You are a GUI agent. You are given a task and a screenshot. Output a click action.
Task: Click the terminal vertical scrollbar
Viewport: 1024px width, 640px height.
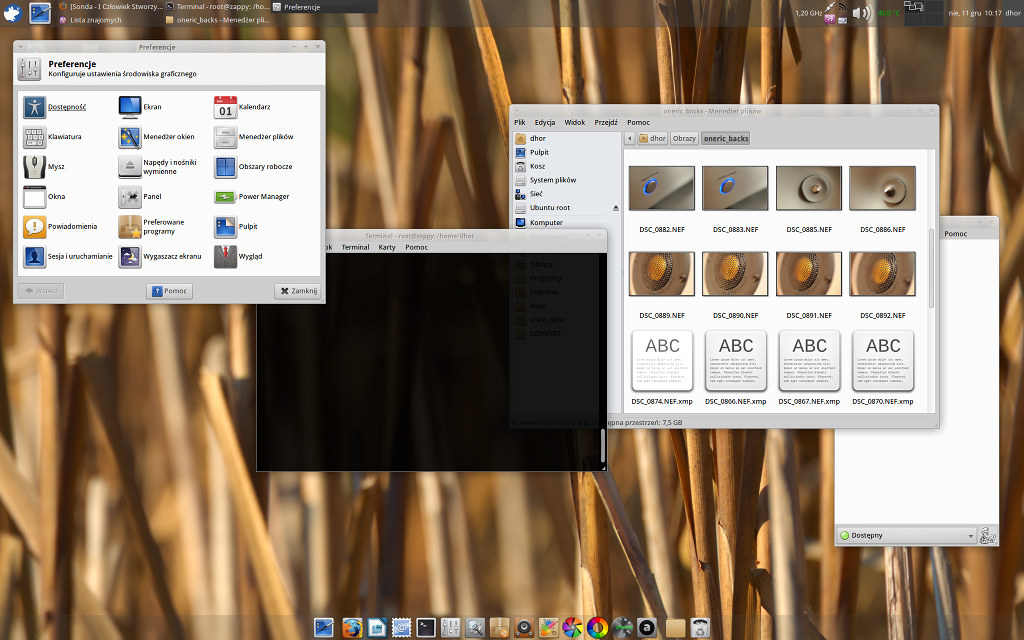[x=602, y=446]
